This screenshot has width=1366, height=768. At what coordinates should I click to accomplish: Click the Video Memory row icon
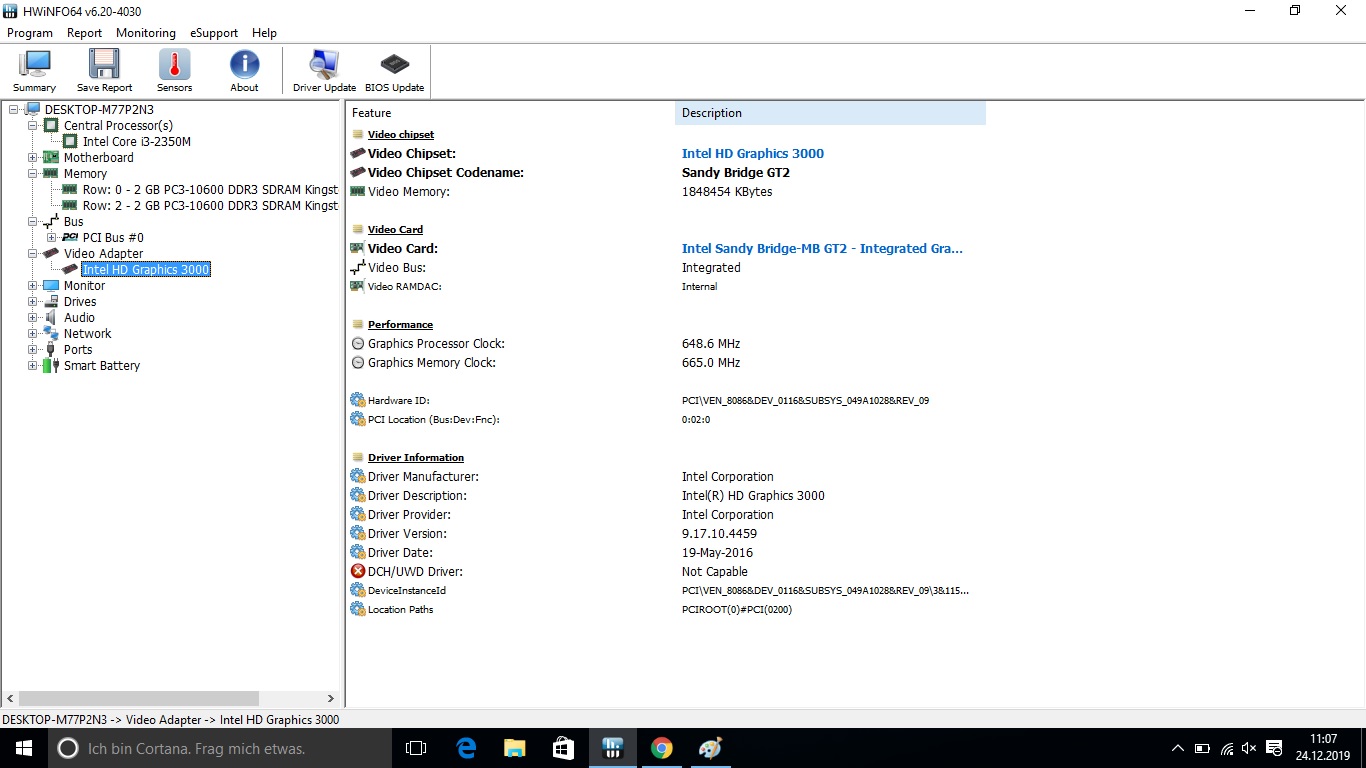point(358,192)
